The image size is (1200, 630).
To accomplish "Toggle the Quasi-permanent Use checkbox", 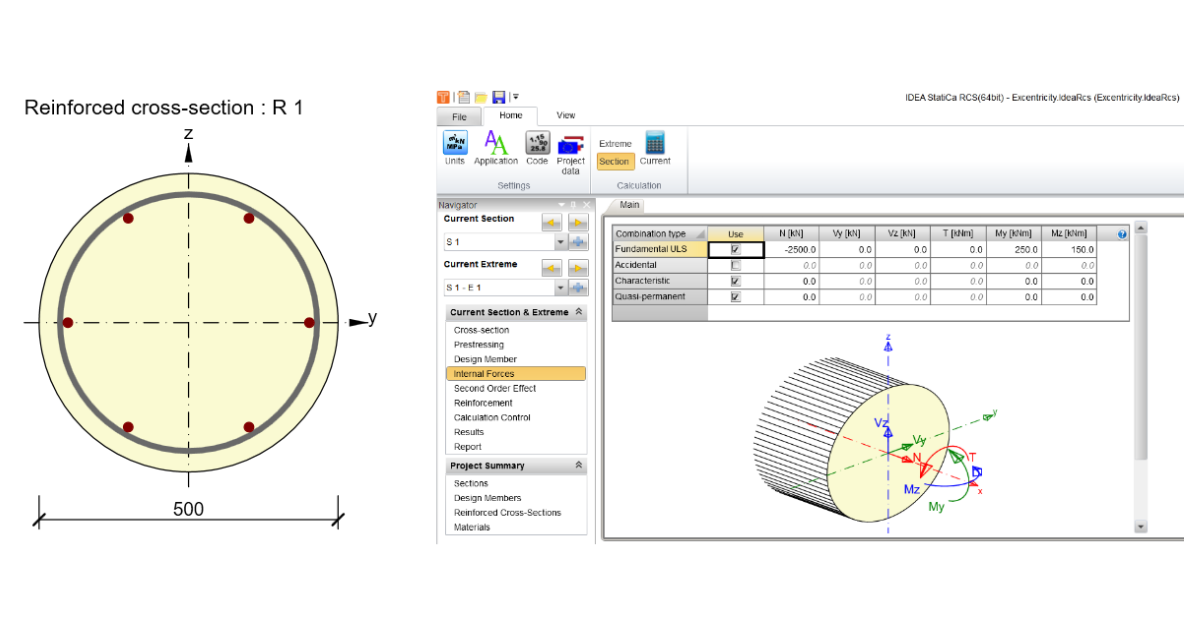I will coord(736,297).
